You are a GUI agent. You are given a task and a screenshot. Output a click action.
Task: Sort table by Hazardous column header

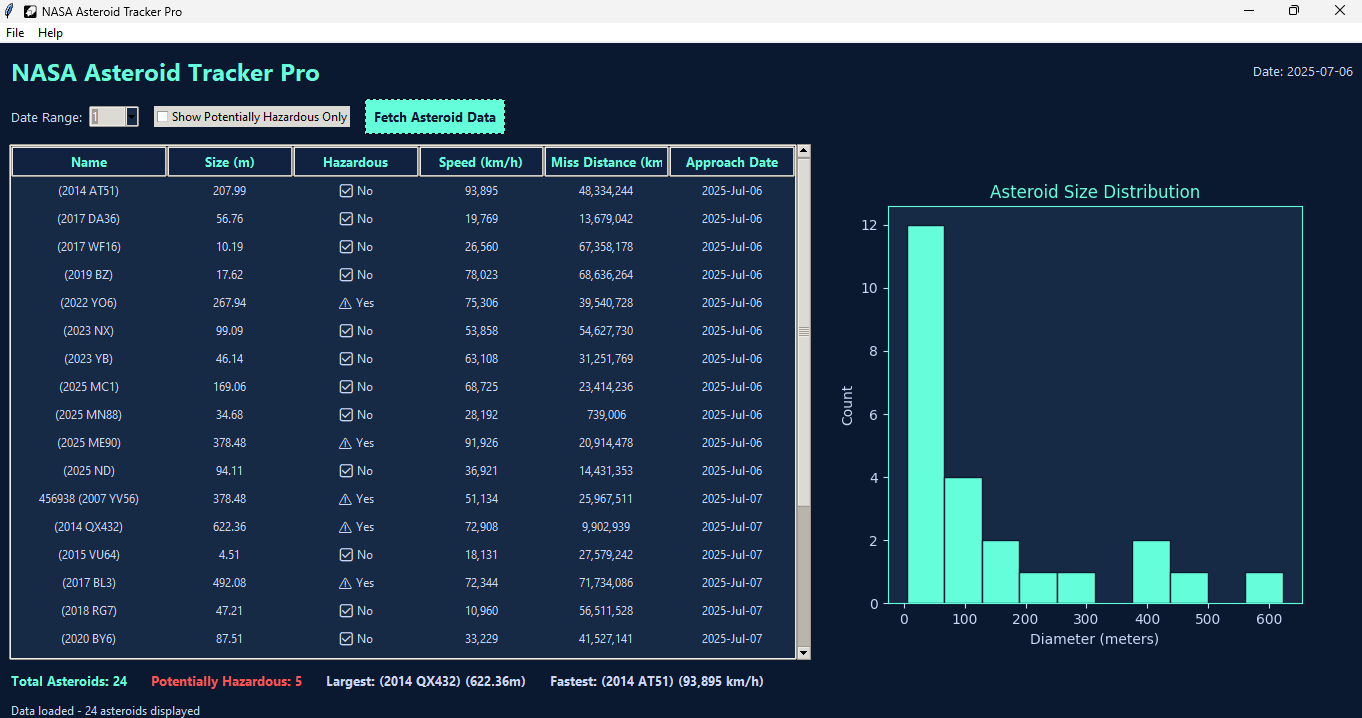tap(355, 162)
